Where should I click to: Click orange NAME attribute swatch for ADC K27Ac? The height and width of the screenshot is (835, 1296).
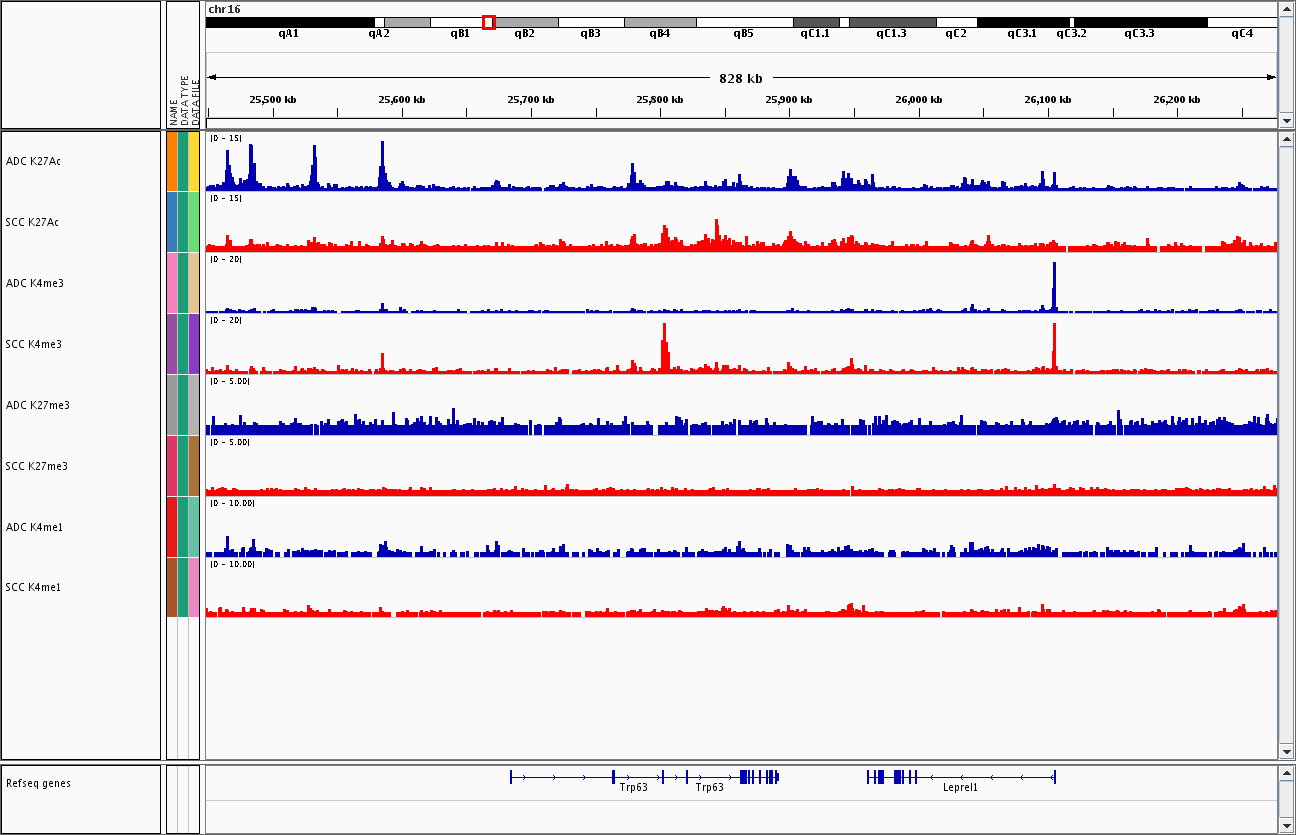pyautogui.click(x=172, y=161)
